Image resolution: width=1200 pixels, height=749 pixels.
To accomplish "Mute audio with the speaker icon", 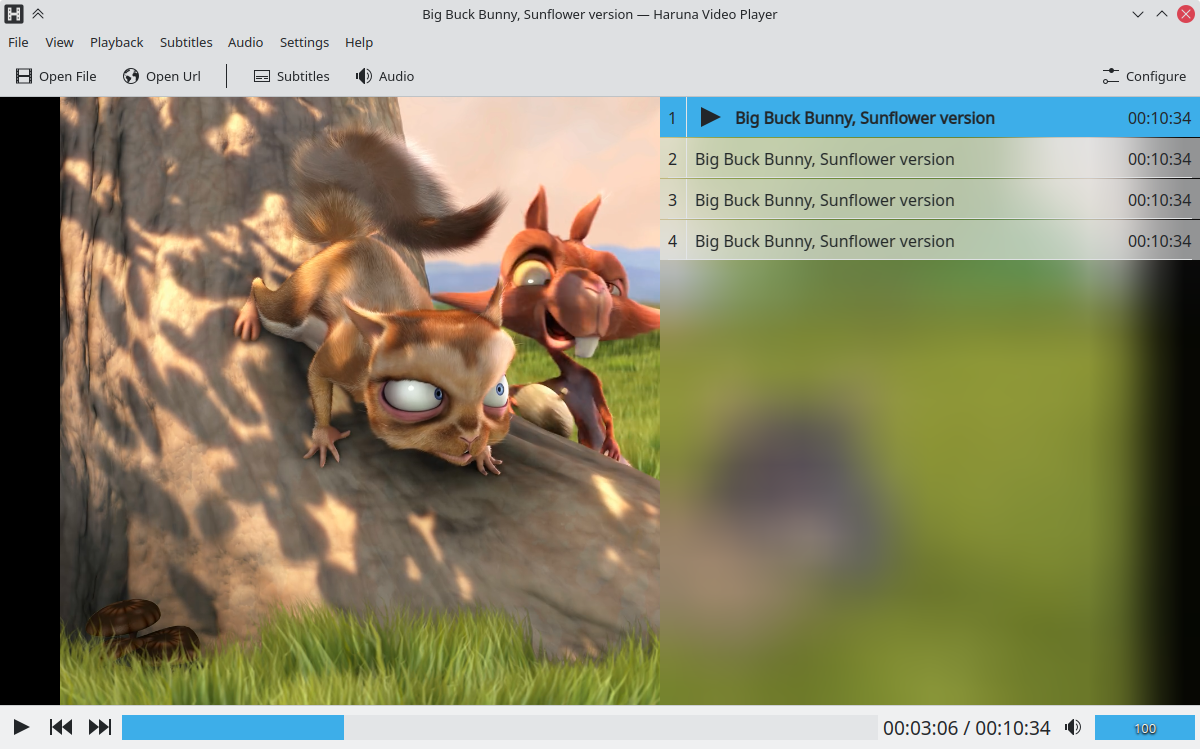I will [1073, 727].
